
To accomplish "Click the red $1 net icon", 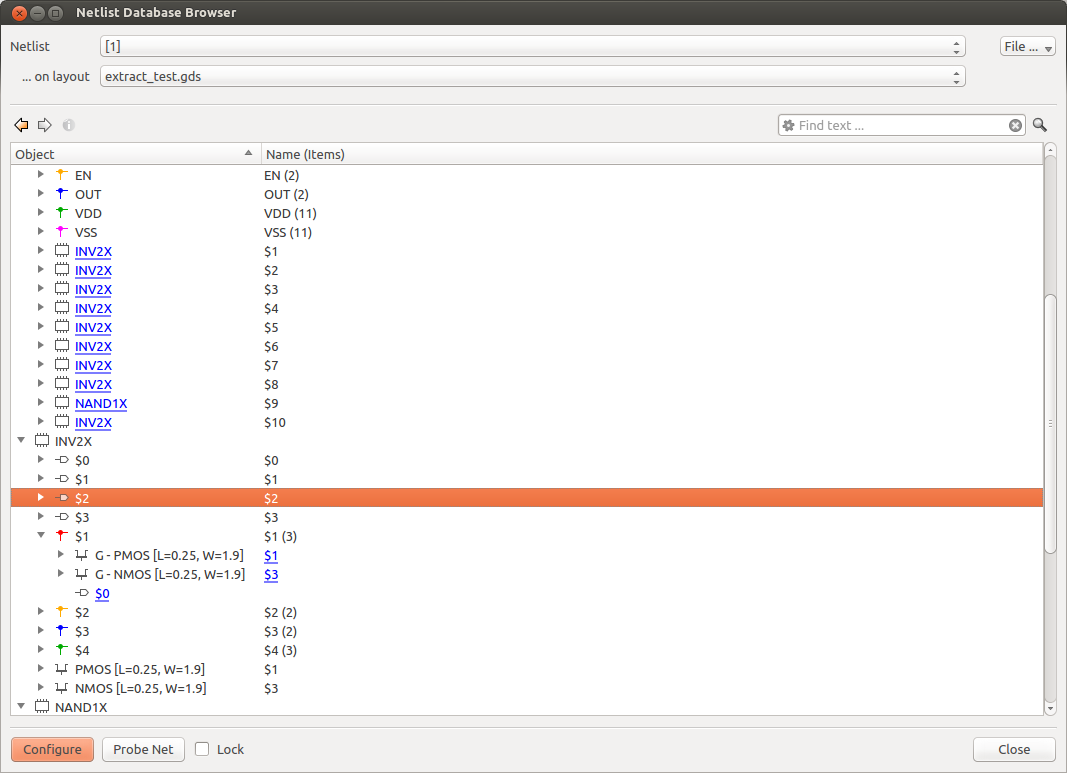I will click(61, 536).
